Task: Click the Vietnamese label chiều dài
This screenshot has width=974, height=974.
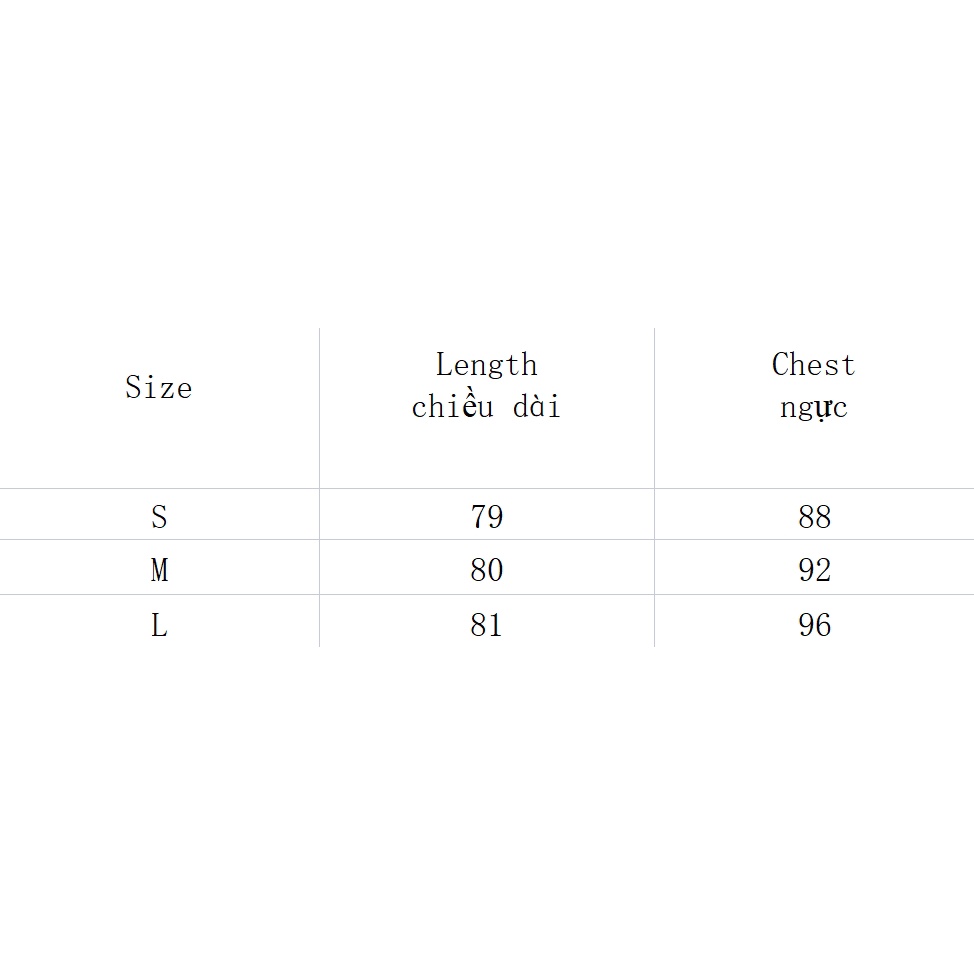Action: [486, 407]
